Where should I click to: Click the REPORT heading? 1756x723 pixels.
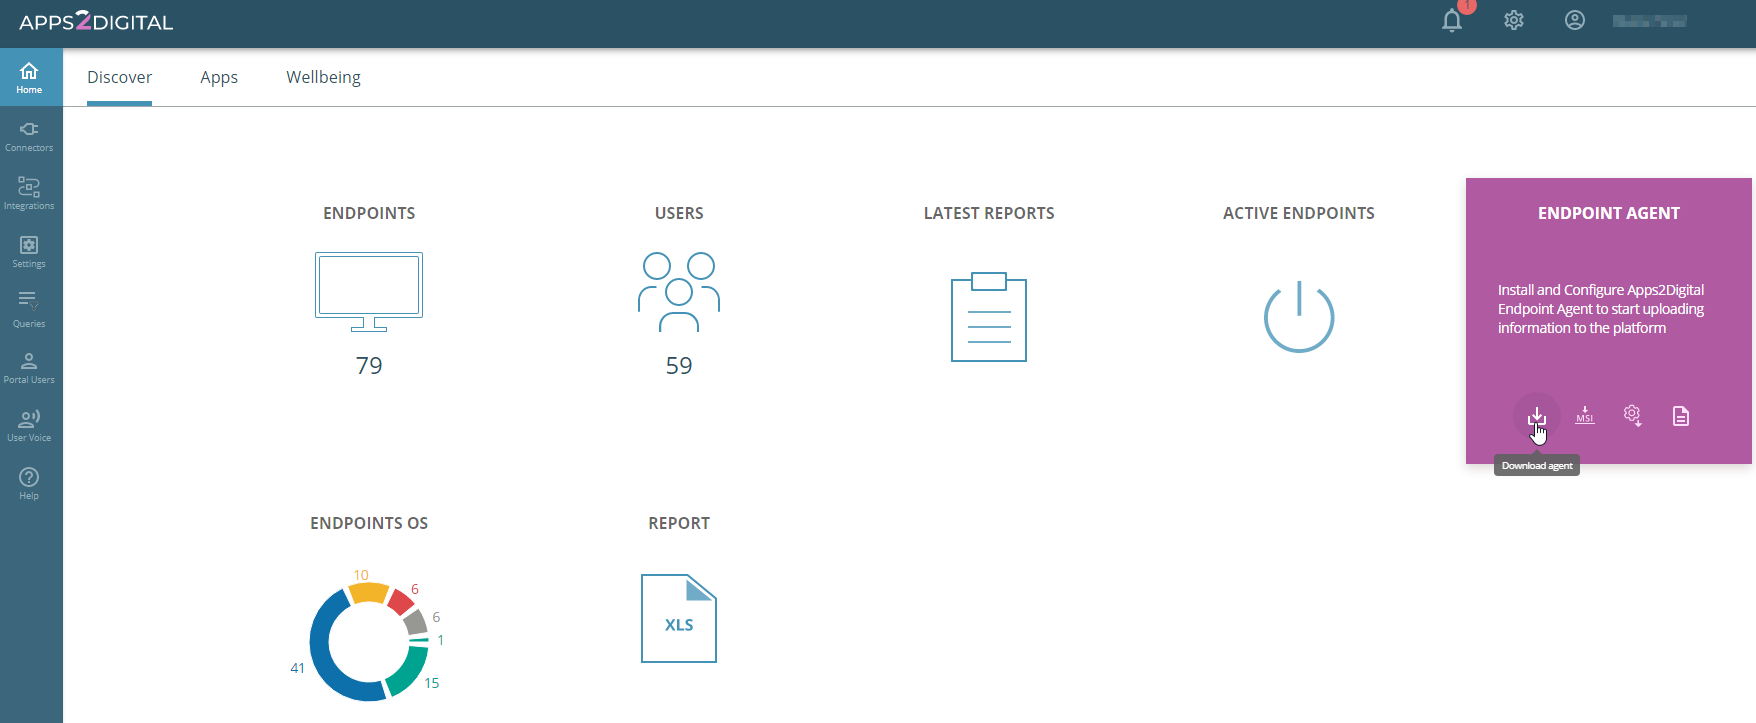tap(679, 523)
